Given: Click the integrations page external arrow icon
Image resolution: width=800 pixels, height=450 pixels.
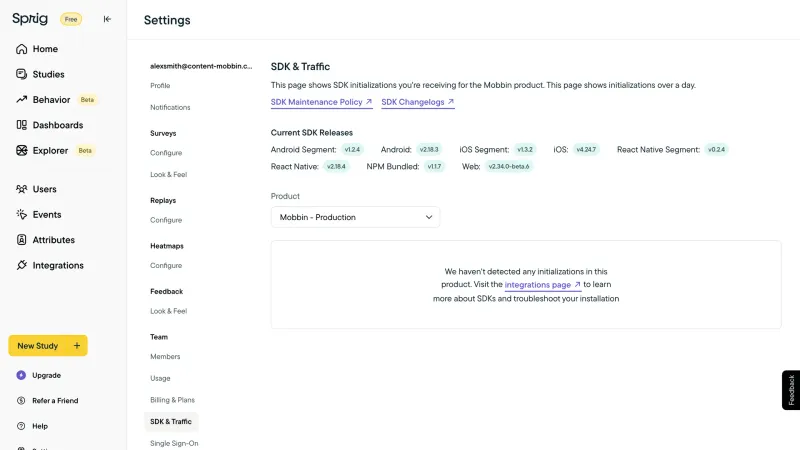Looking at the screenshot, I should (x=577, y=285).
